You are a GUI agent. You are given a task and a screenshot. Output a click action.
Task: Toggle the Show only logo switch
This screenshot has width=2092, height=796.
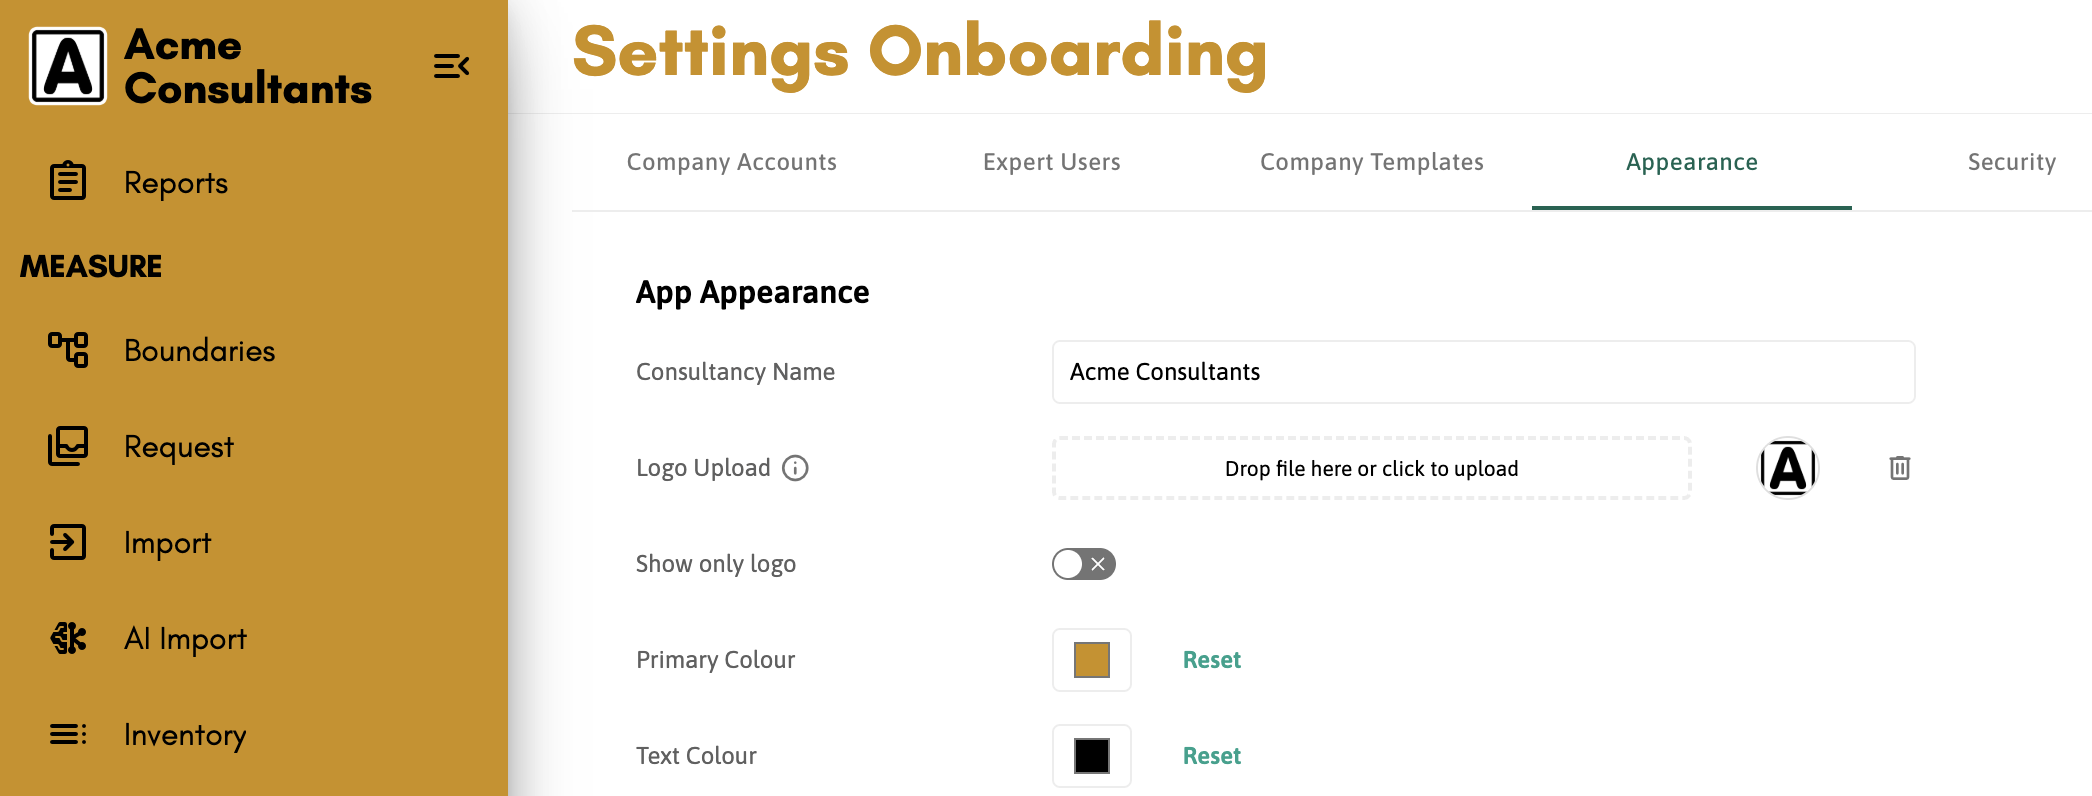click(x=1084, y=564)
